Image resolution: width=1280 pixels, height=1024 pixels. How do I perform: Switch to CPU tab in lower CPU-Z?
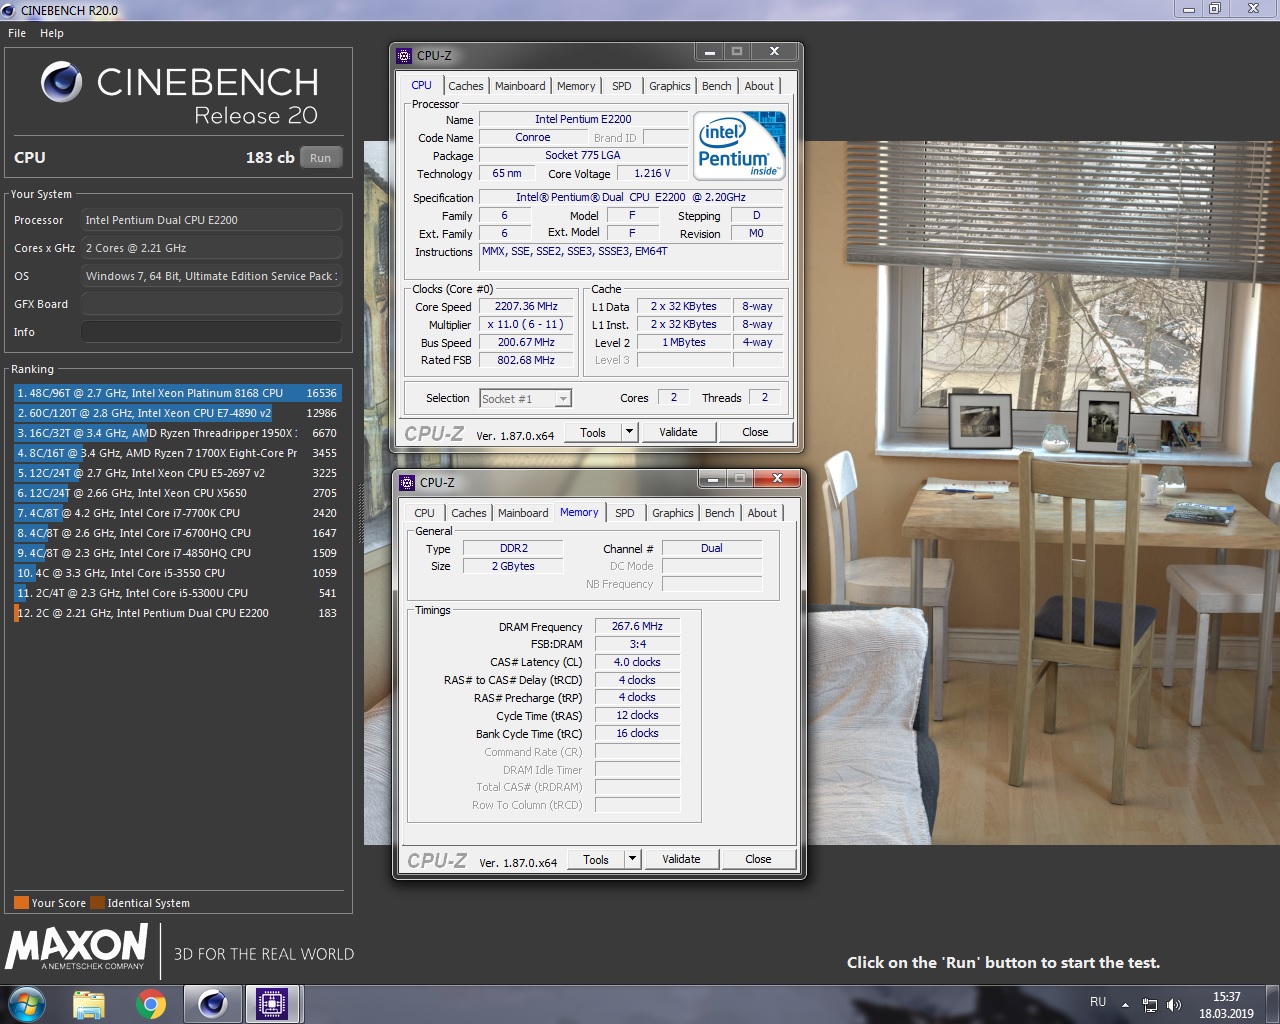tap(425, 513)
